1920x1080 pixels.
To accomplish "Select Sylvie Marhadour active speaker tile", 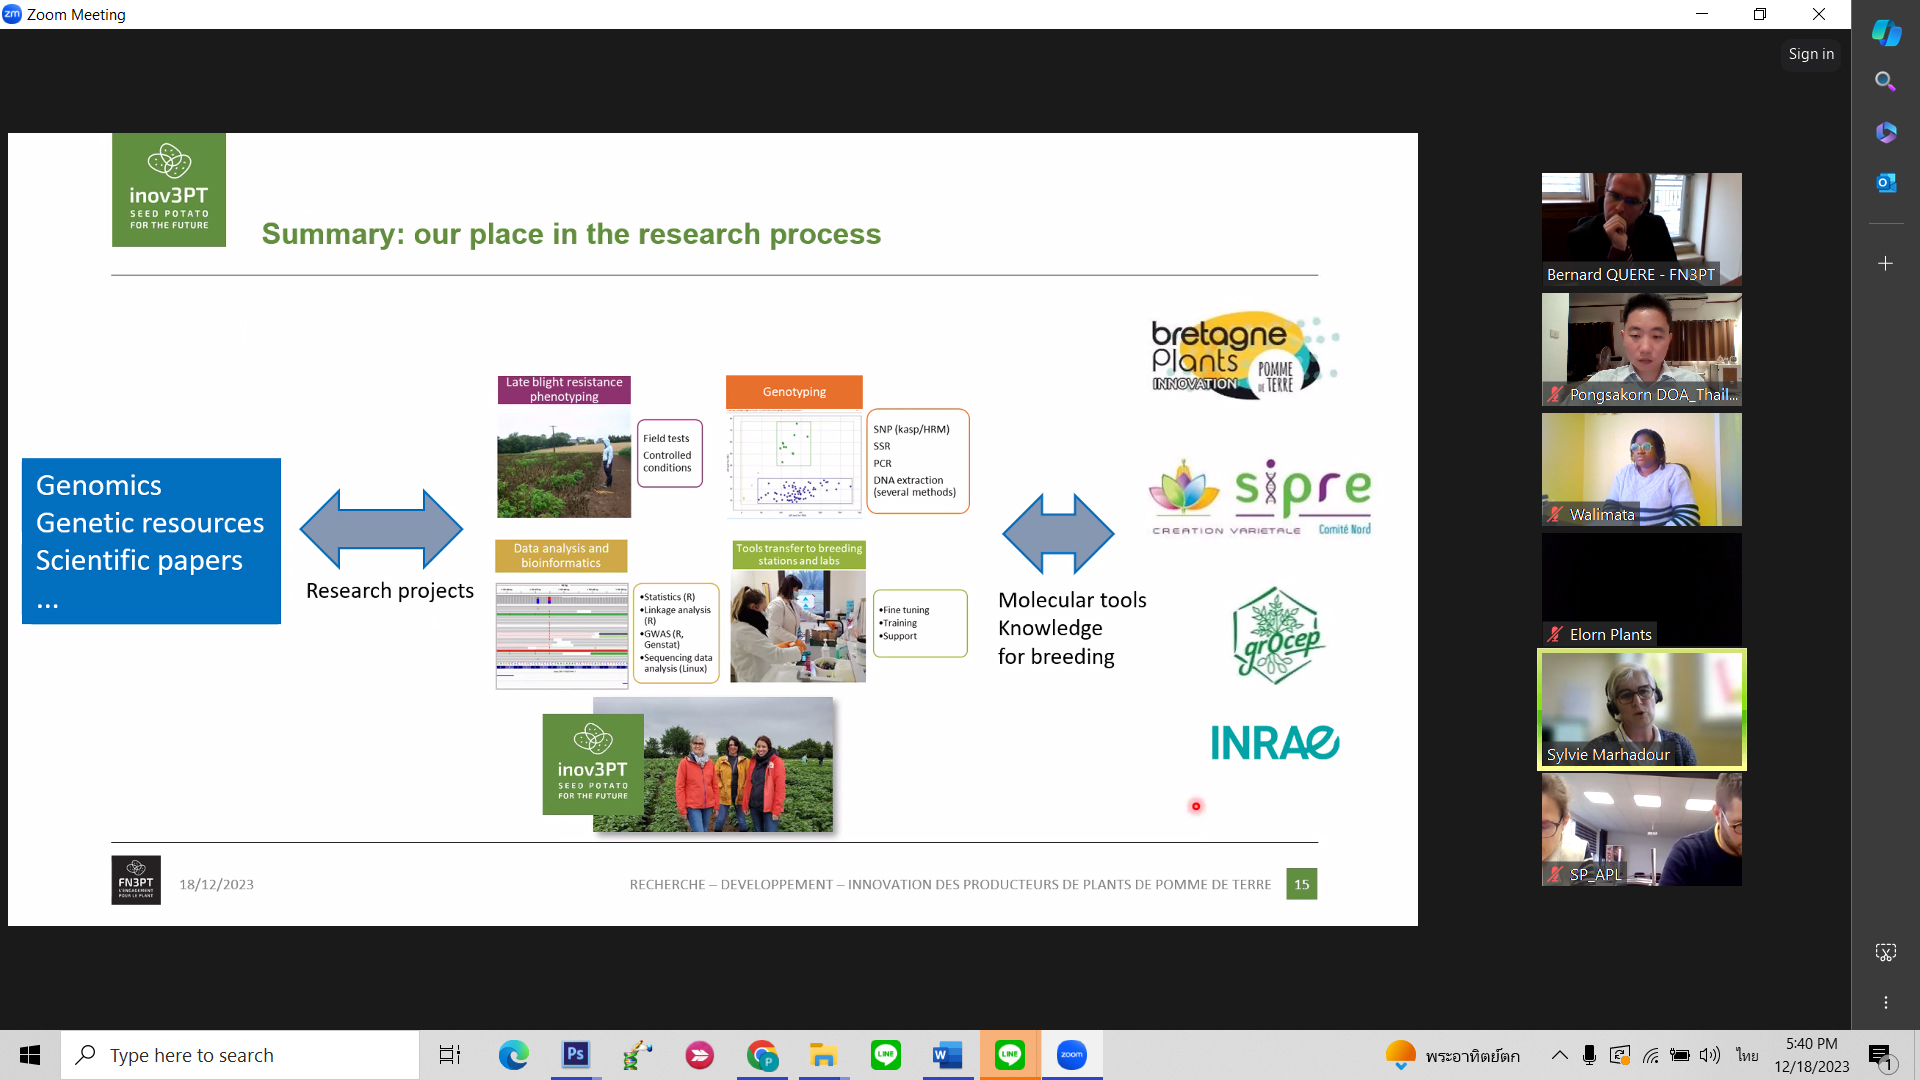I will (1641, 709).
